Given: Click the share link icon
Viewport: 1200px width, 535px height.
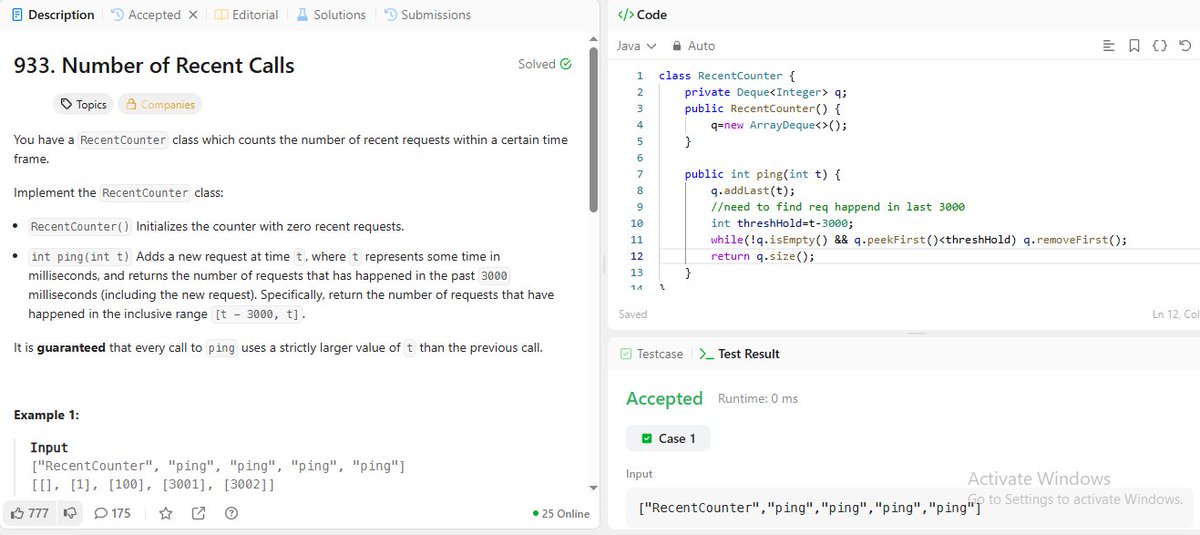Looking at the screenshot, I should [x=198, y=513].
